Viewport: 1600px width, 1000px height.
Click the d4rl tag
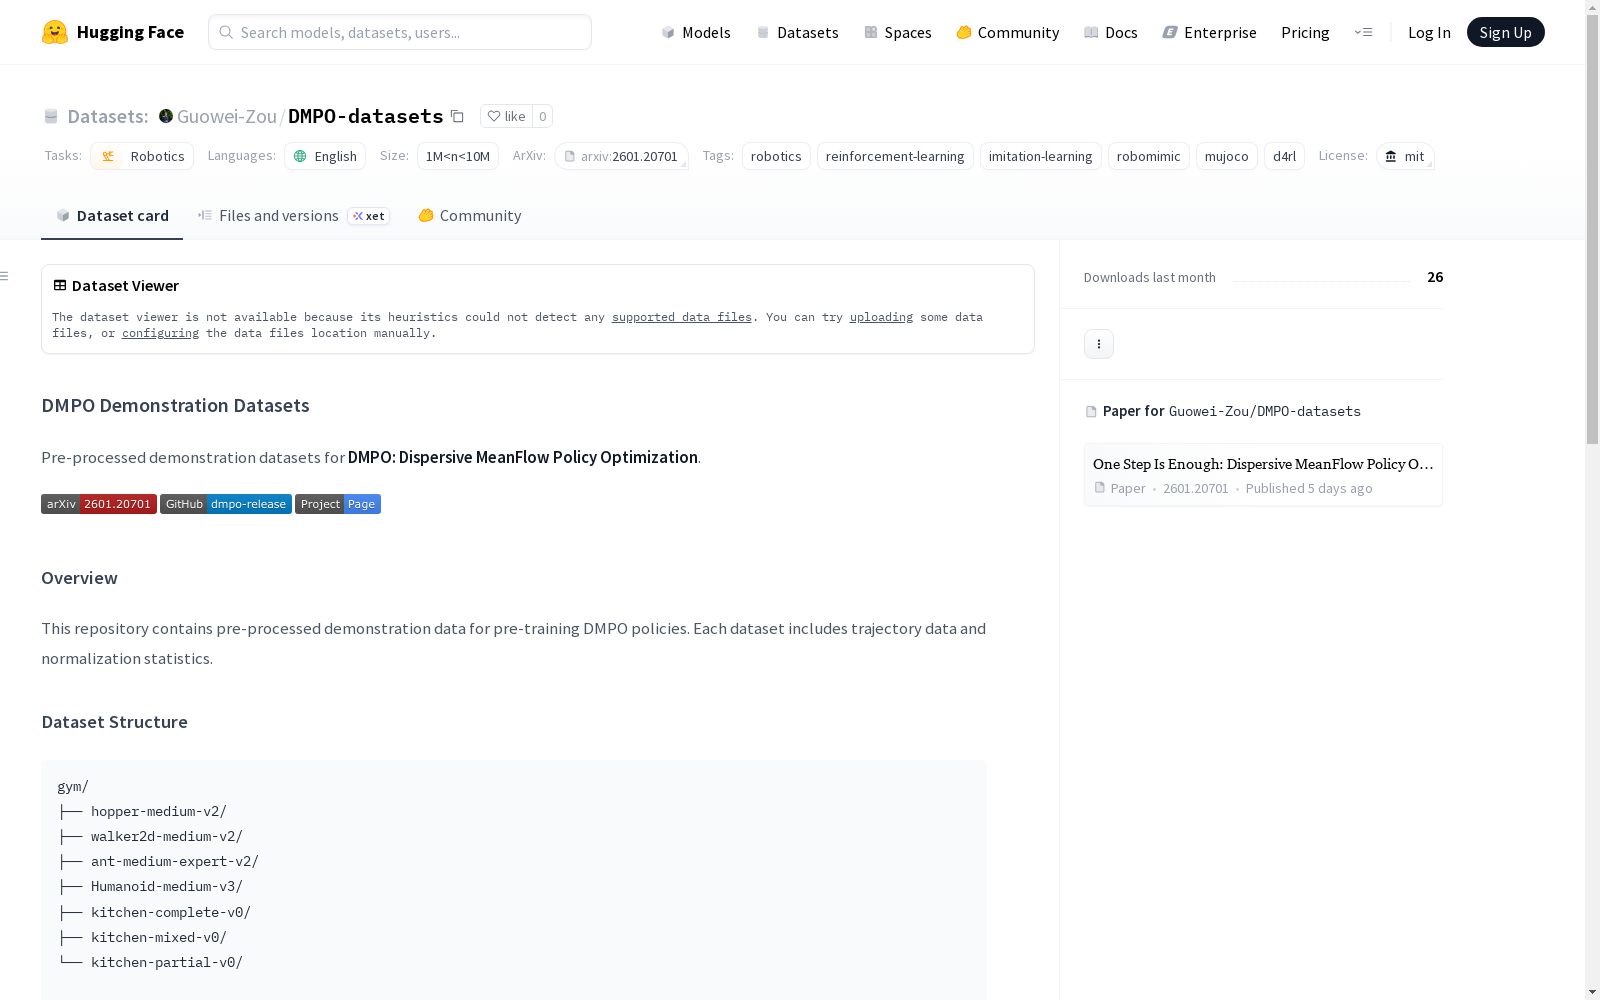1284,156
